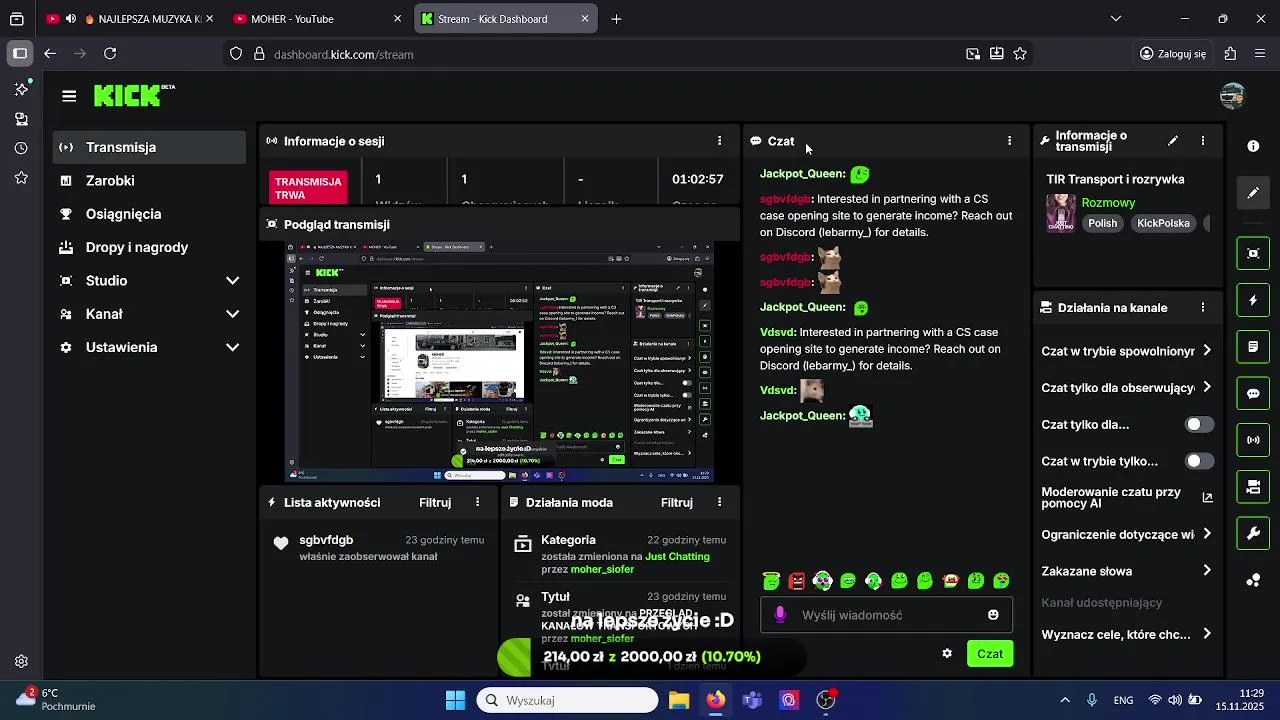Click into the Wyślij wiadomość chat input

(x=885, y=615)
